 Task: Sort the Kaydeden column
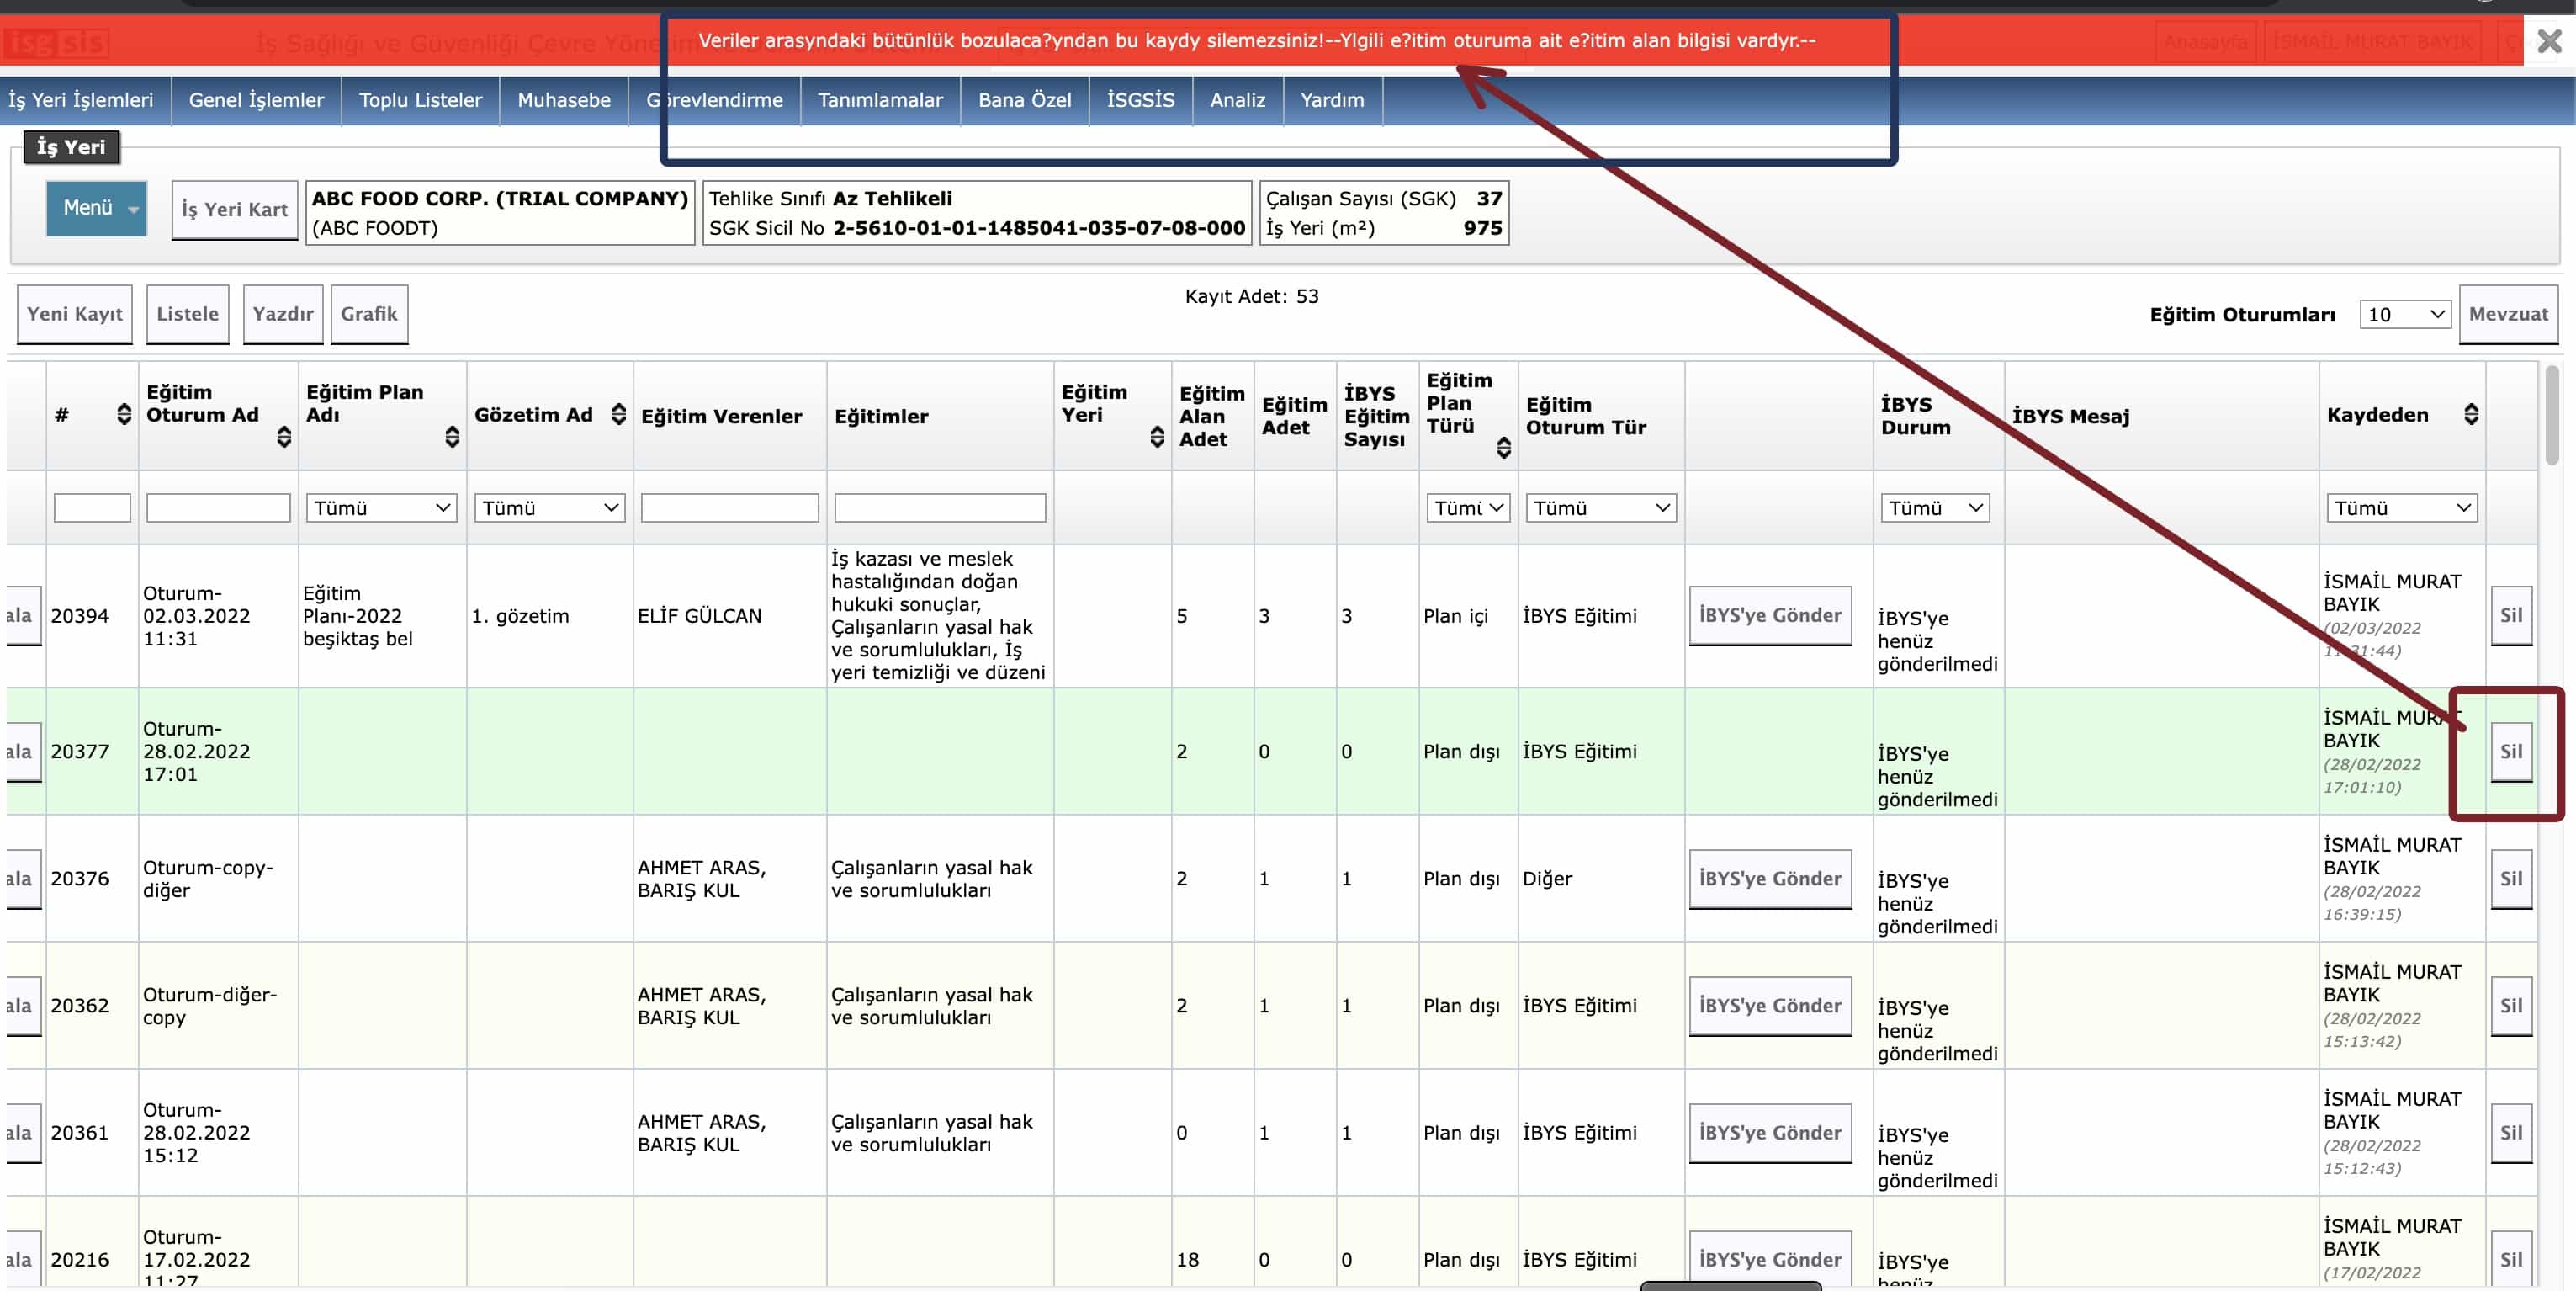point(2470,414)
